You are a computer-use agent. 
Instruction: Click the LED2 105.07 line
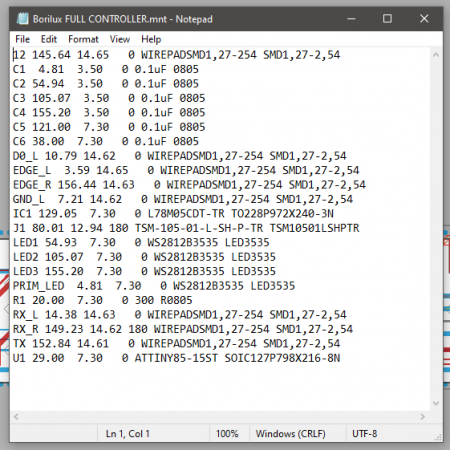pos(144,257)
